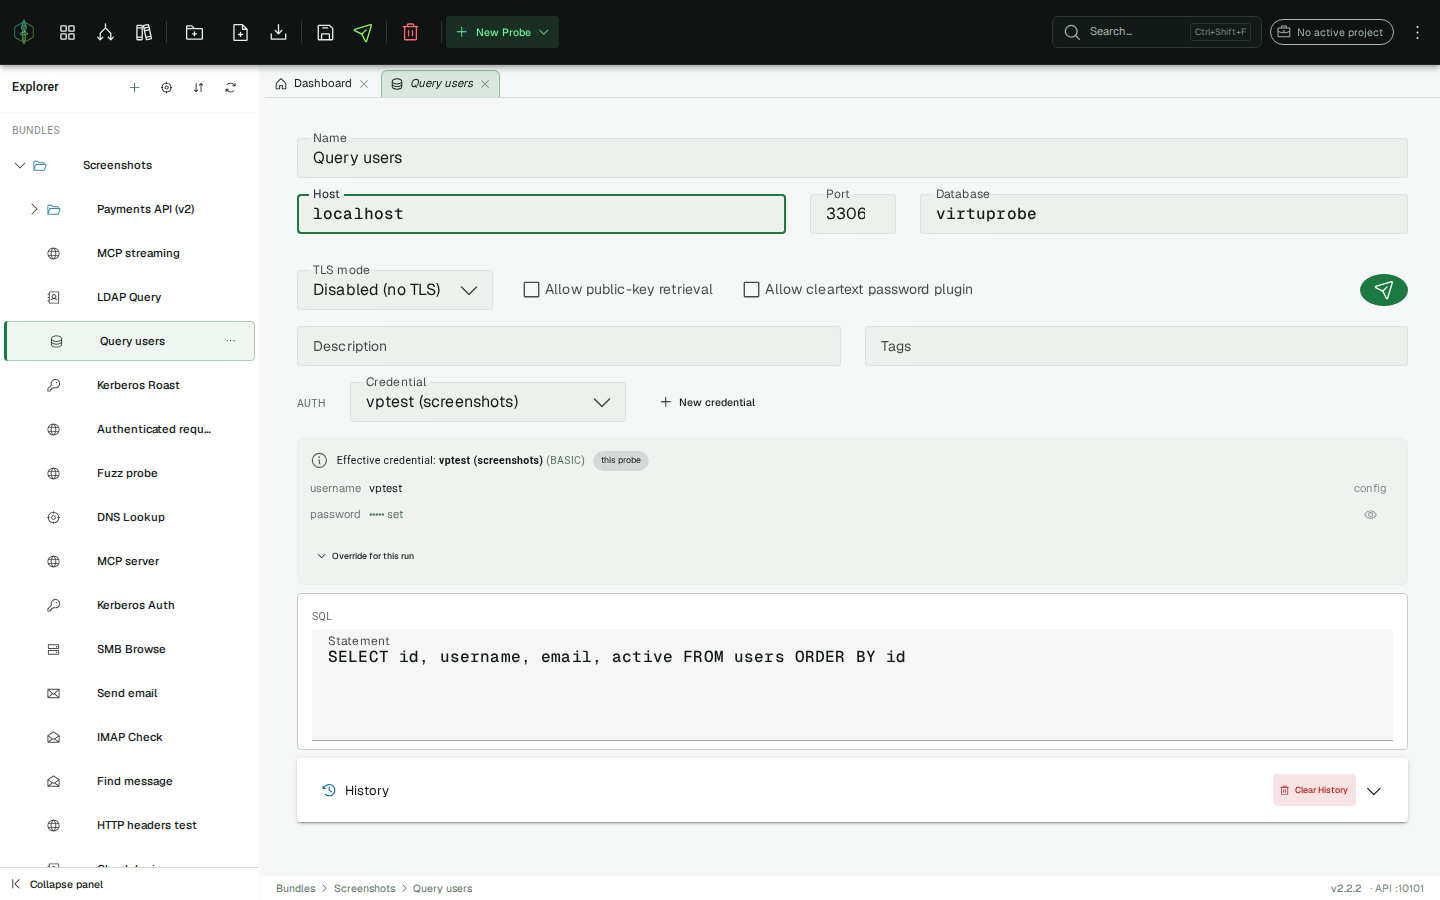Close the Dashboard tab
The height and width of the screenshot is (900, 1440).
364,84
